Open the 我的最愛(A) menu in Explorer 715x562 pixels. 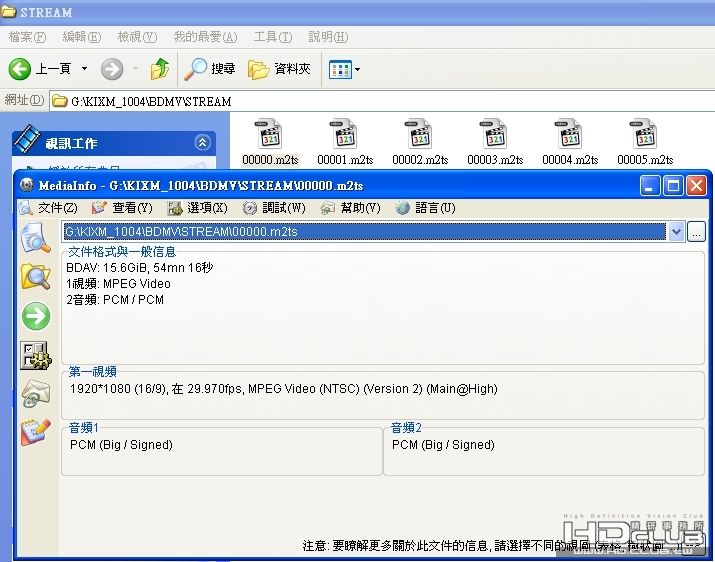point(205,37)
